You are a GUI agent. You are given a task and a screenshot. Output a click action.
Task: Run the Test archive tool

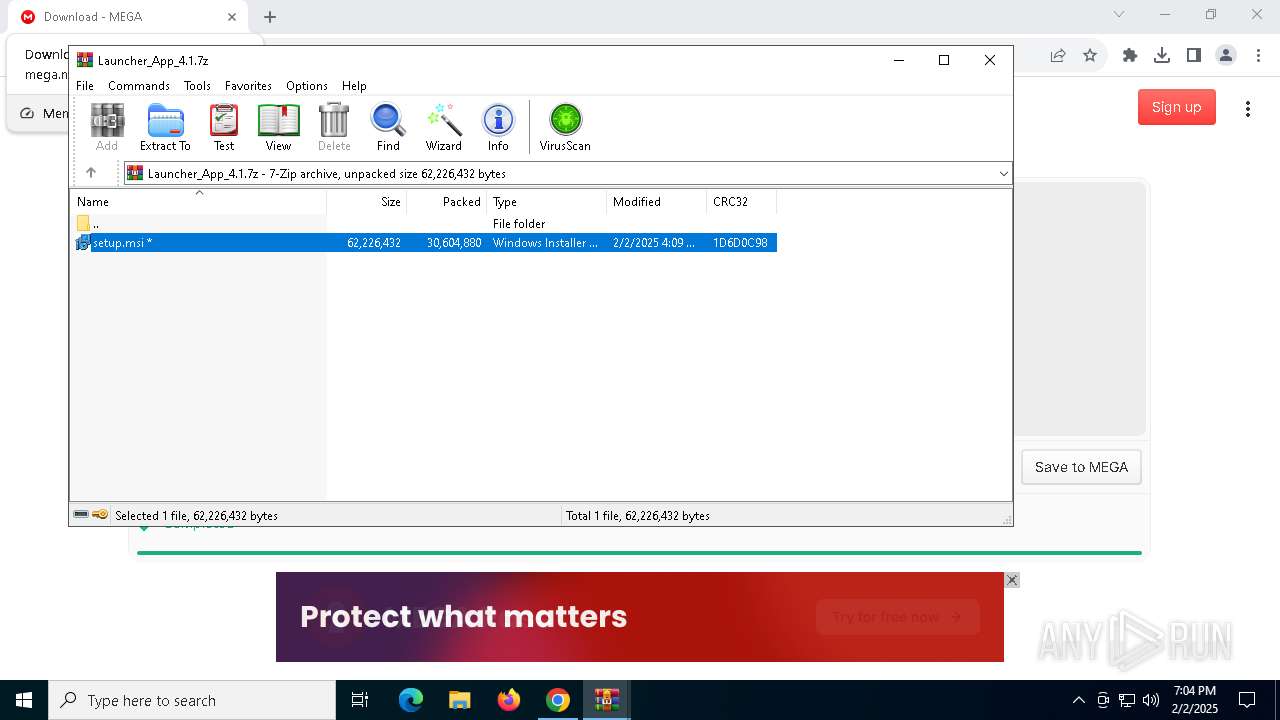pos(224,127)
